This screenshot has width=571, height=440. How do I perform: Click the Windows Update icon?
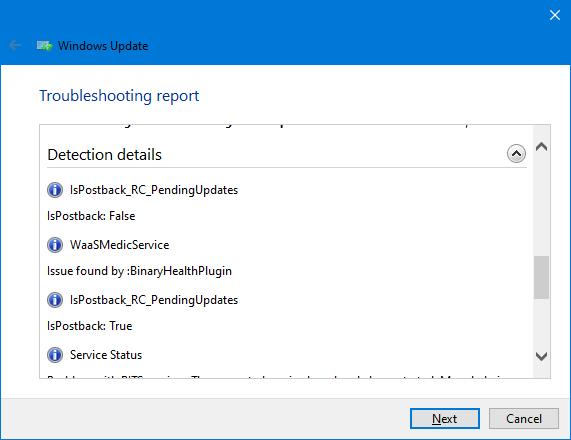[44, 46]
